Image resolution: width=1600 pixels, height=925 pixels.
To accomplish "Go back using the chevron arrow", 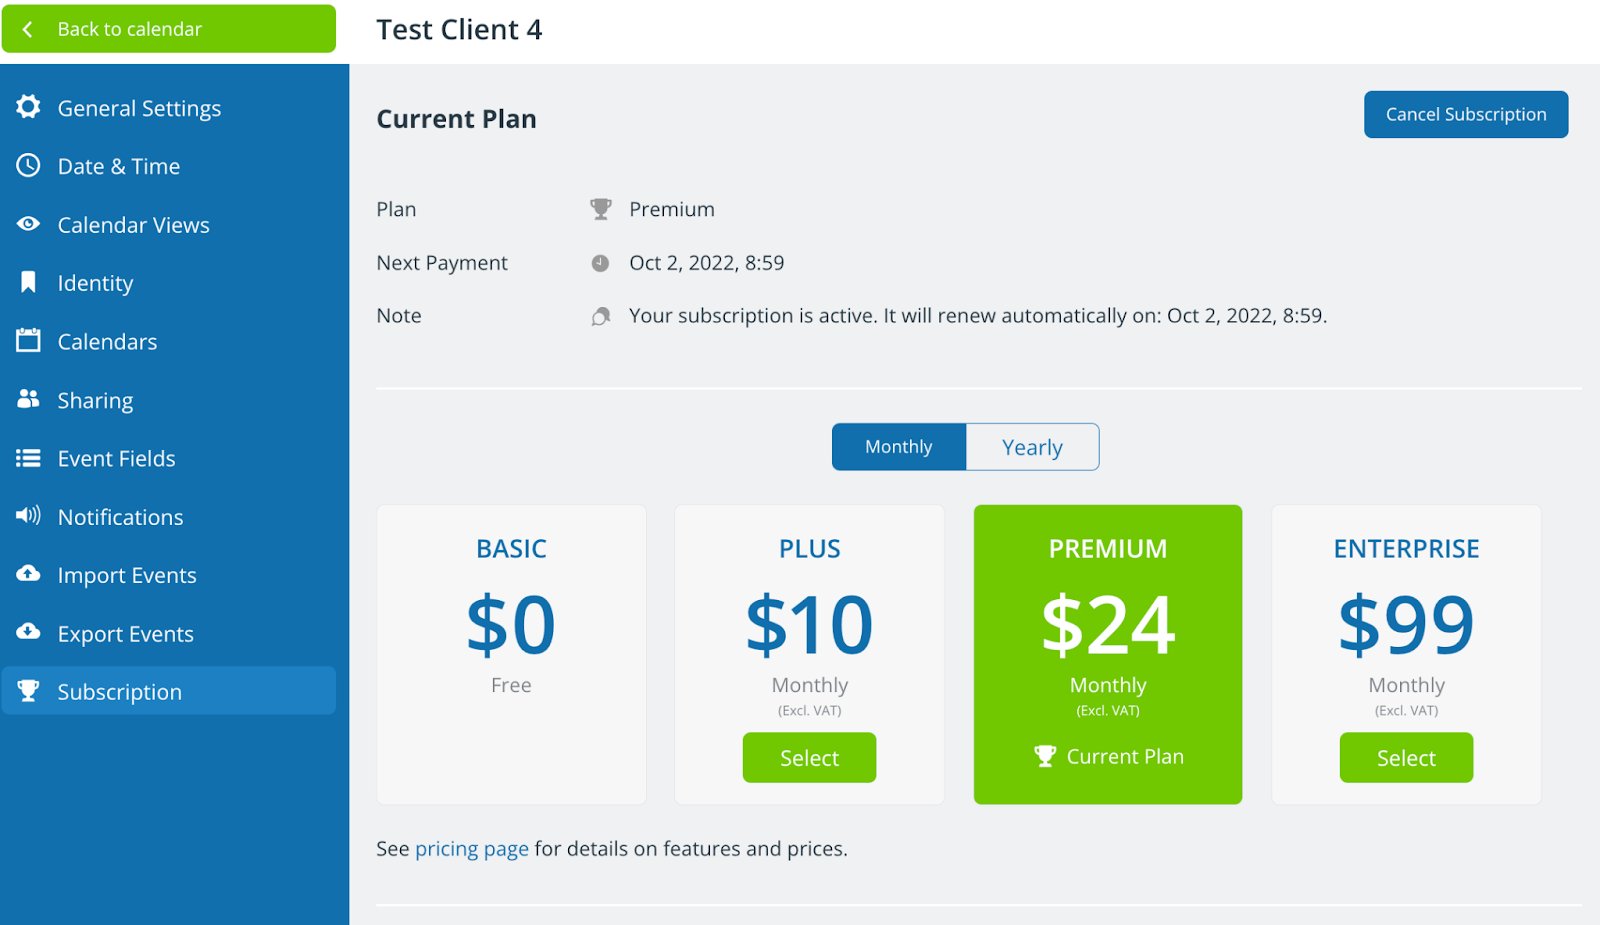I will 28,29.
